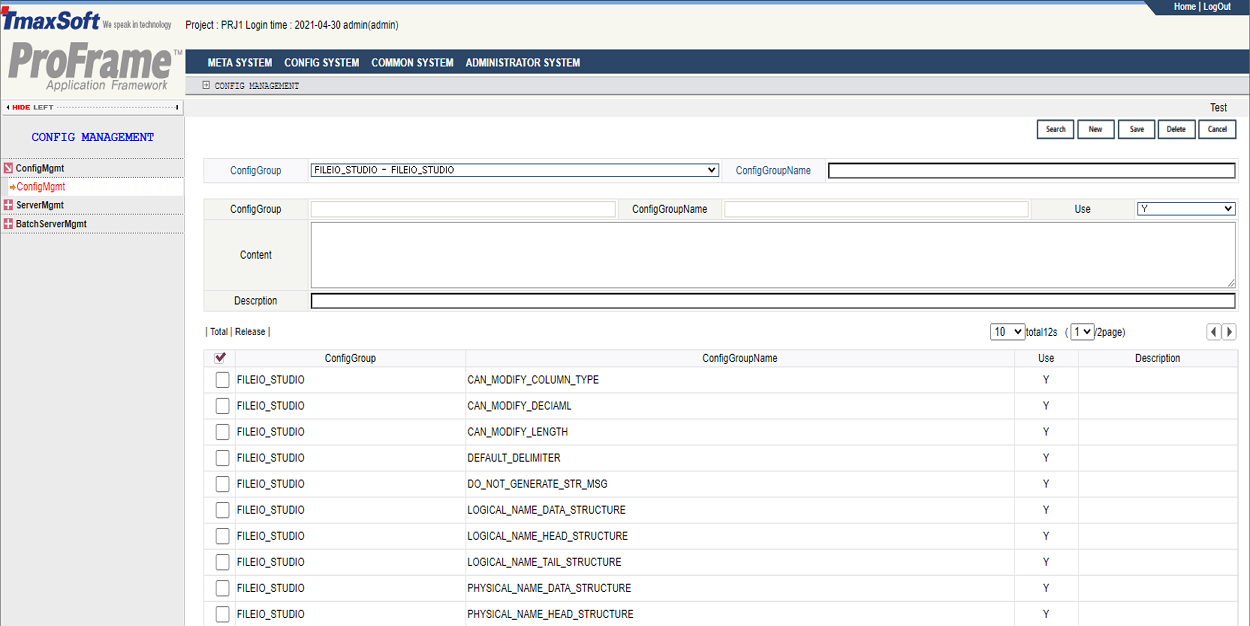The width and height of the screenshot is (1250, 626).
Task: Click into the Content text area
Action: point(772,255)
